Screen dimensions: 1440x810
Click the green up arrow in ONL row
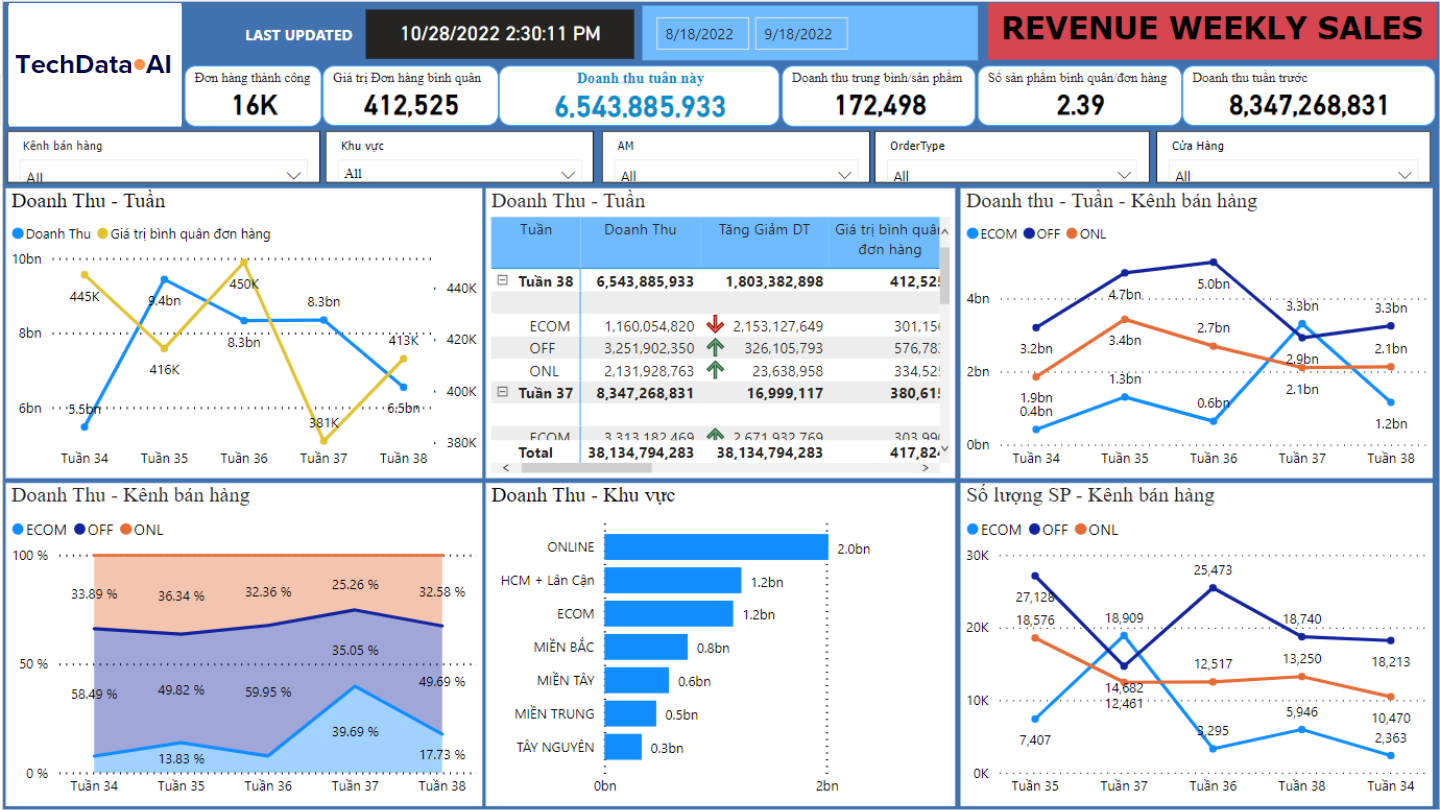(x=714, y=370)
